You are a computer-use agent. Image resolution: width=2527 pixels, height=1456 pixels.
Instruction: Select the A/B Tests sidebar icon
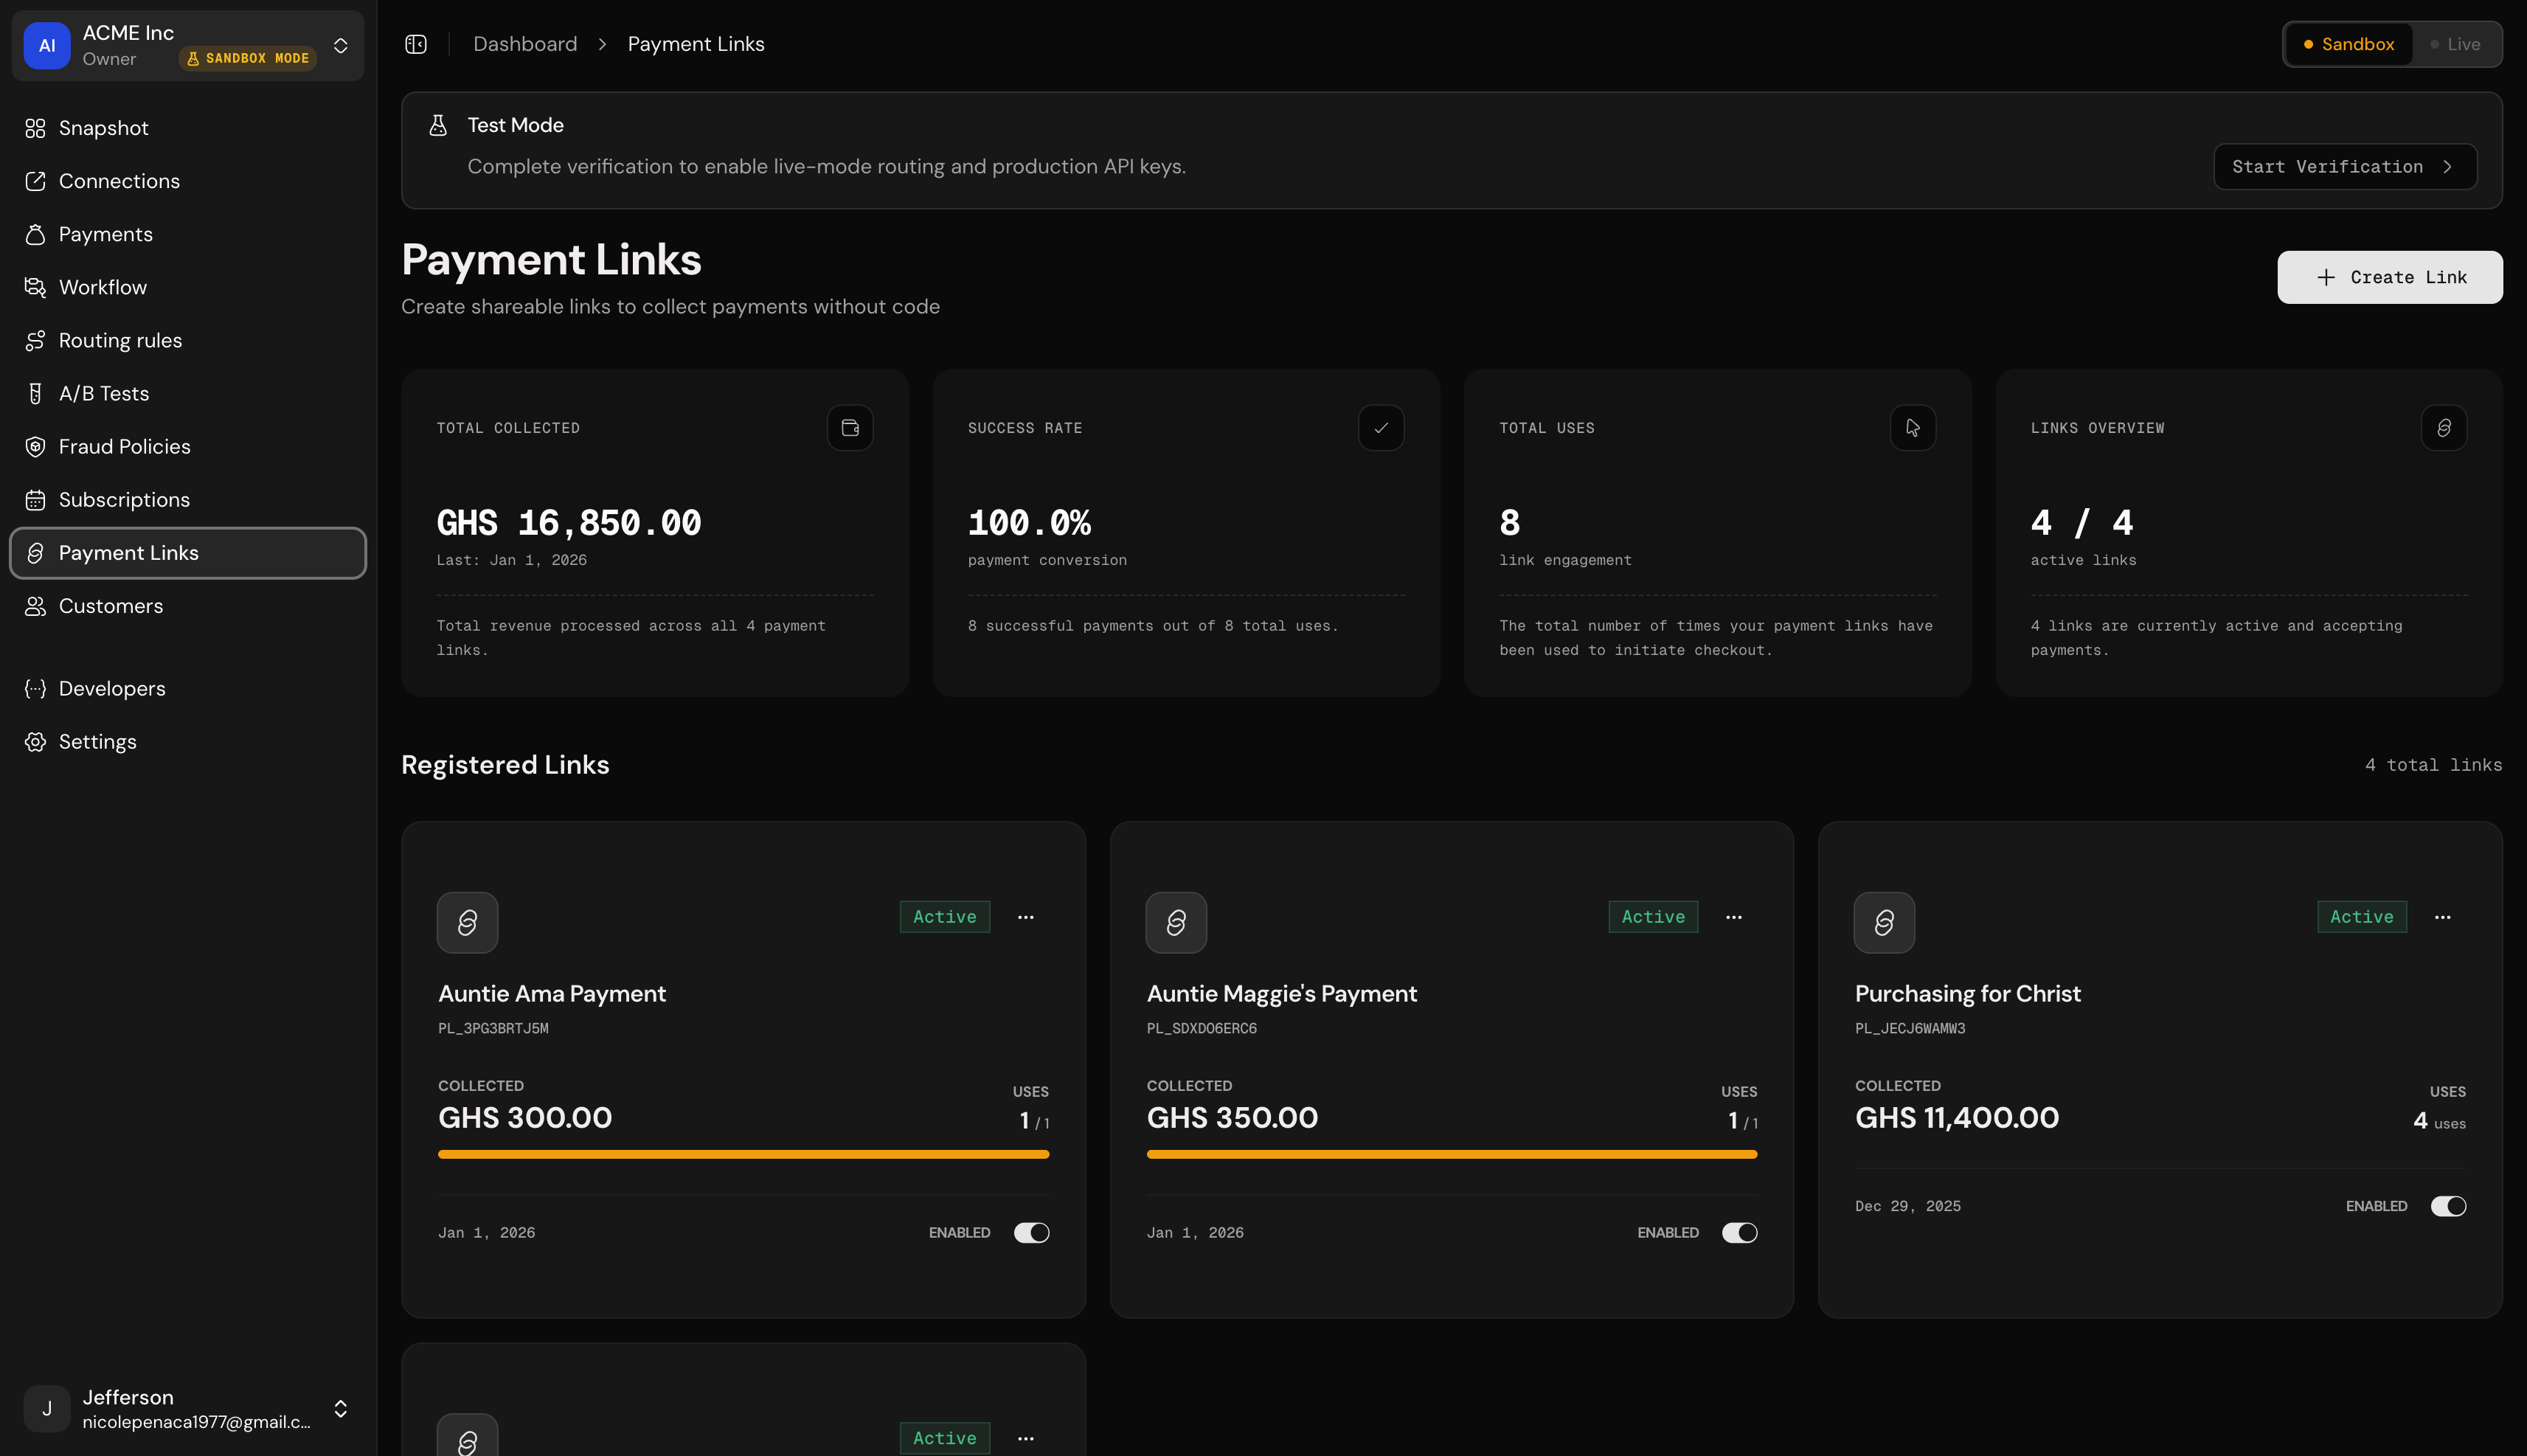[x=36, y=393]
